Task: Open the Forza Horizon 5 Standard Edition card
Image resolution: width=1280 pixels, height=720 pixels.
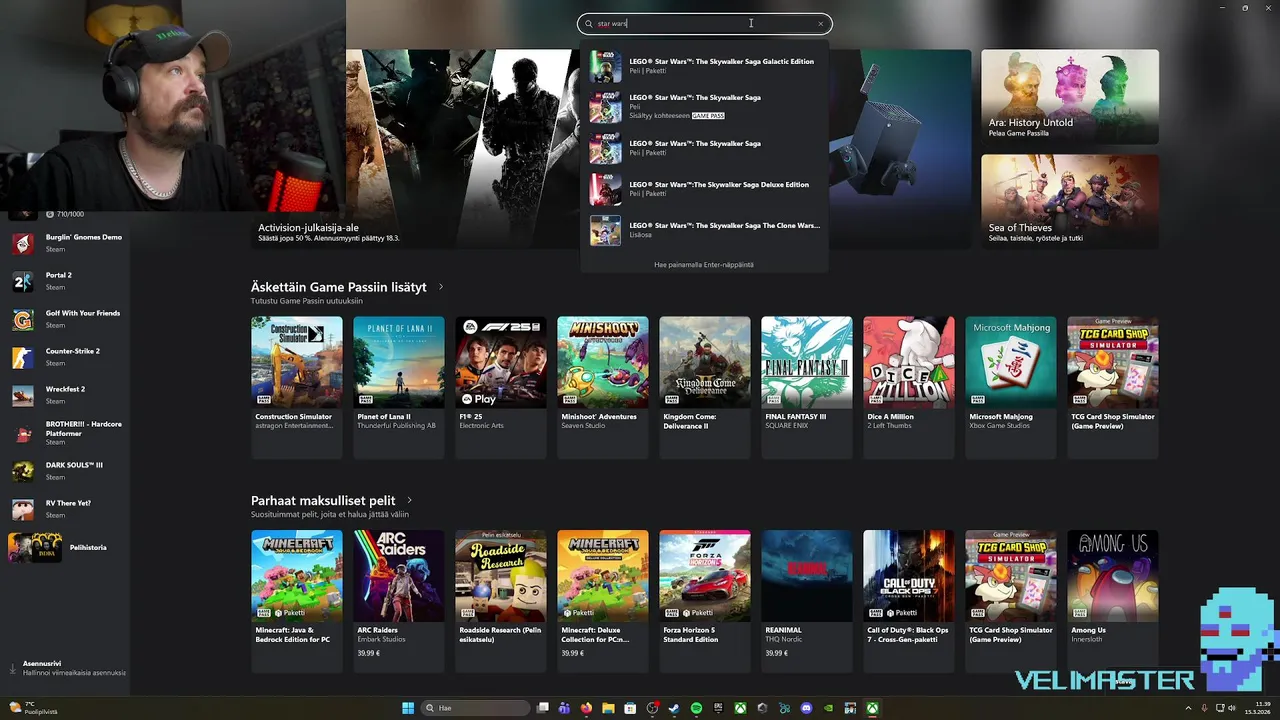Action: (x=705, y=600)
